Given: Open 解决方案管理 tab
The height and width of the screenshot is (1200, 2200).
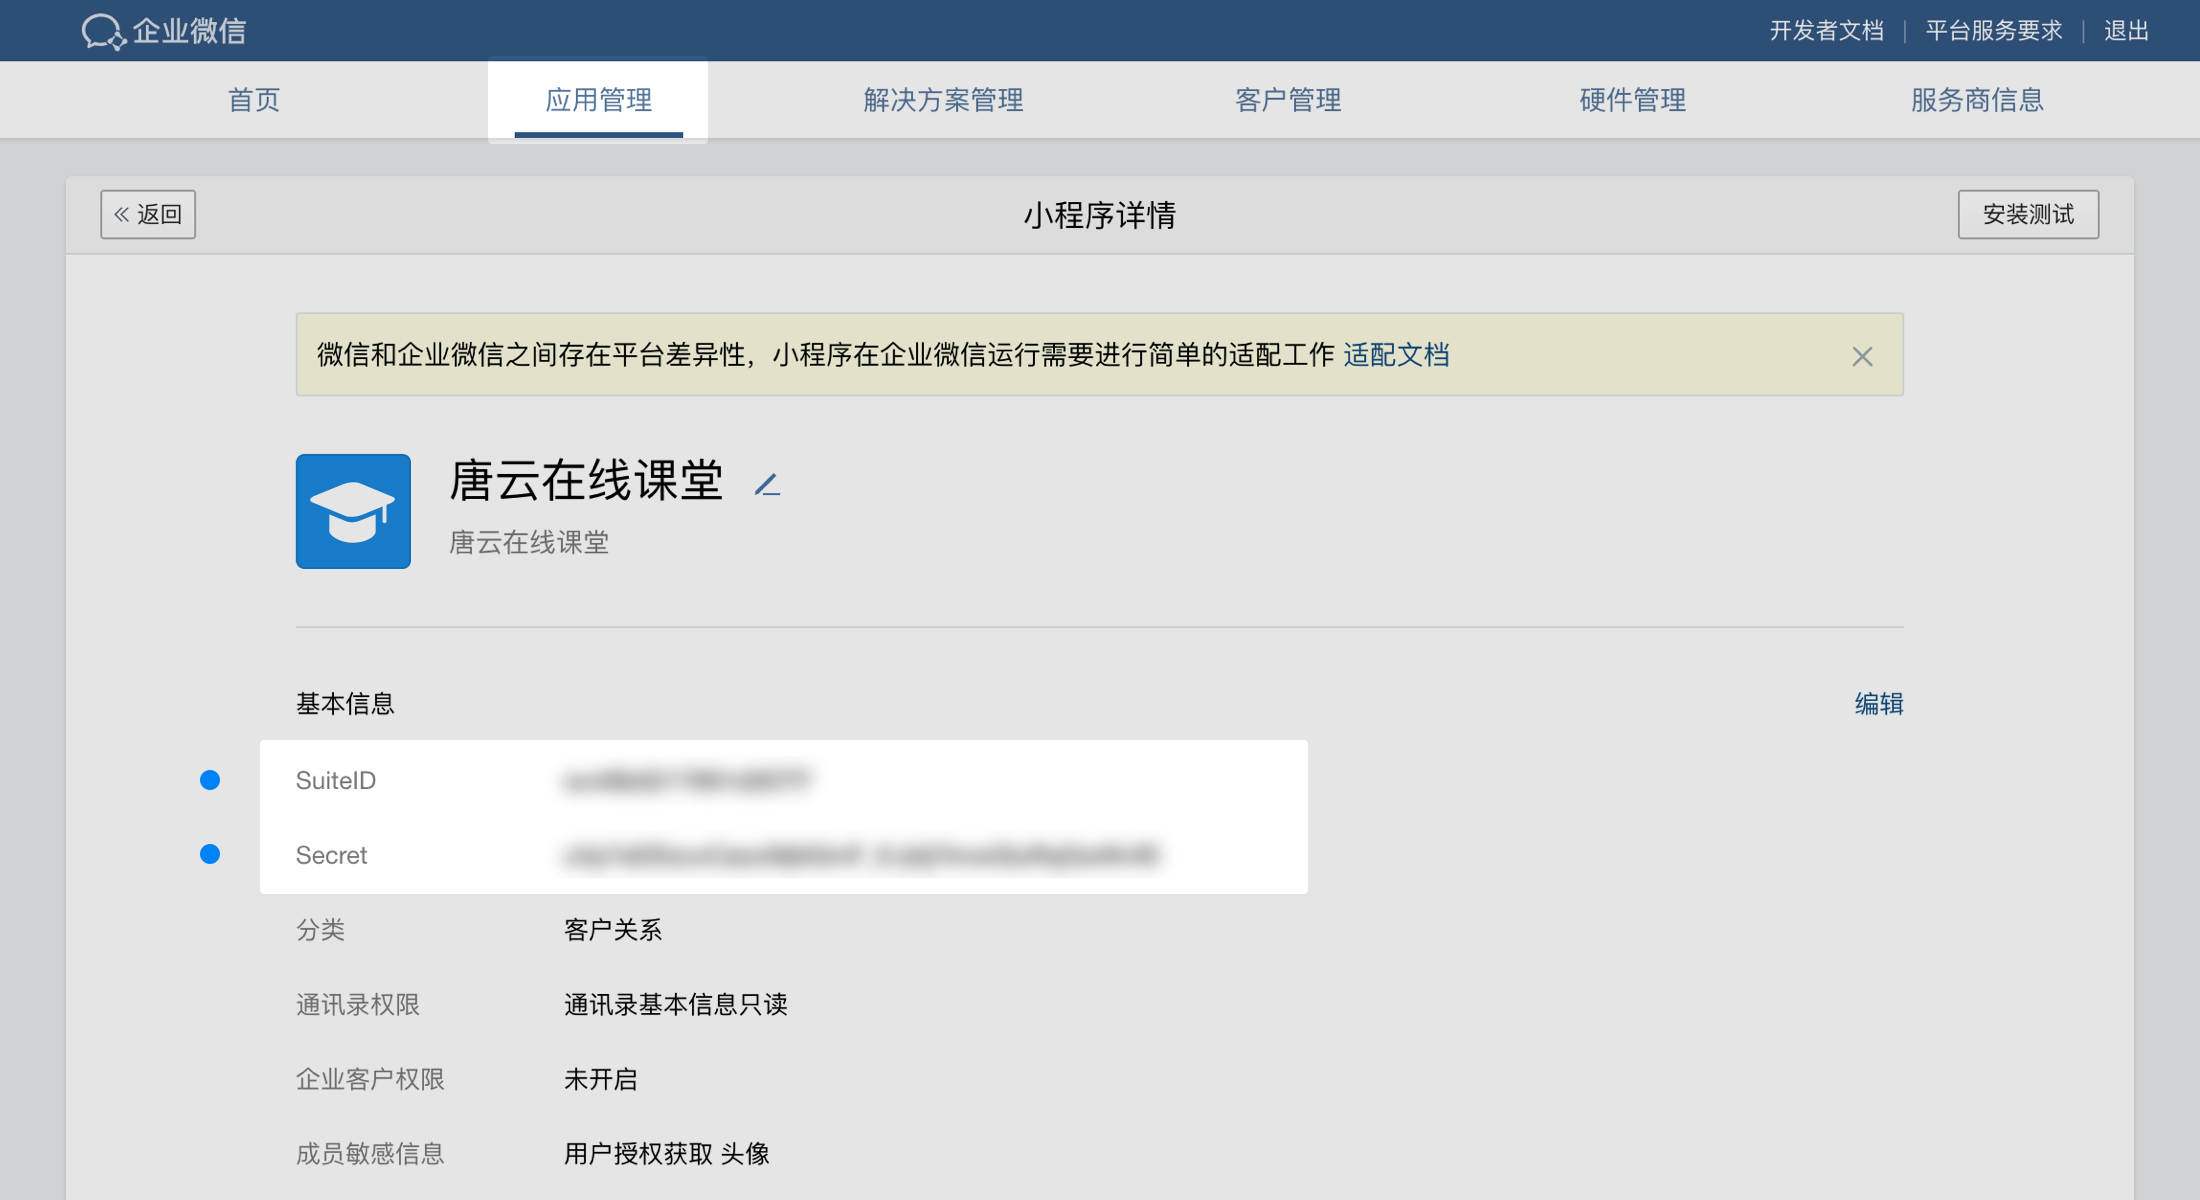Looking at the screenshot, I should pos(943,100).
